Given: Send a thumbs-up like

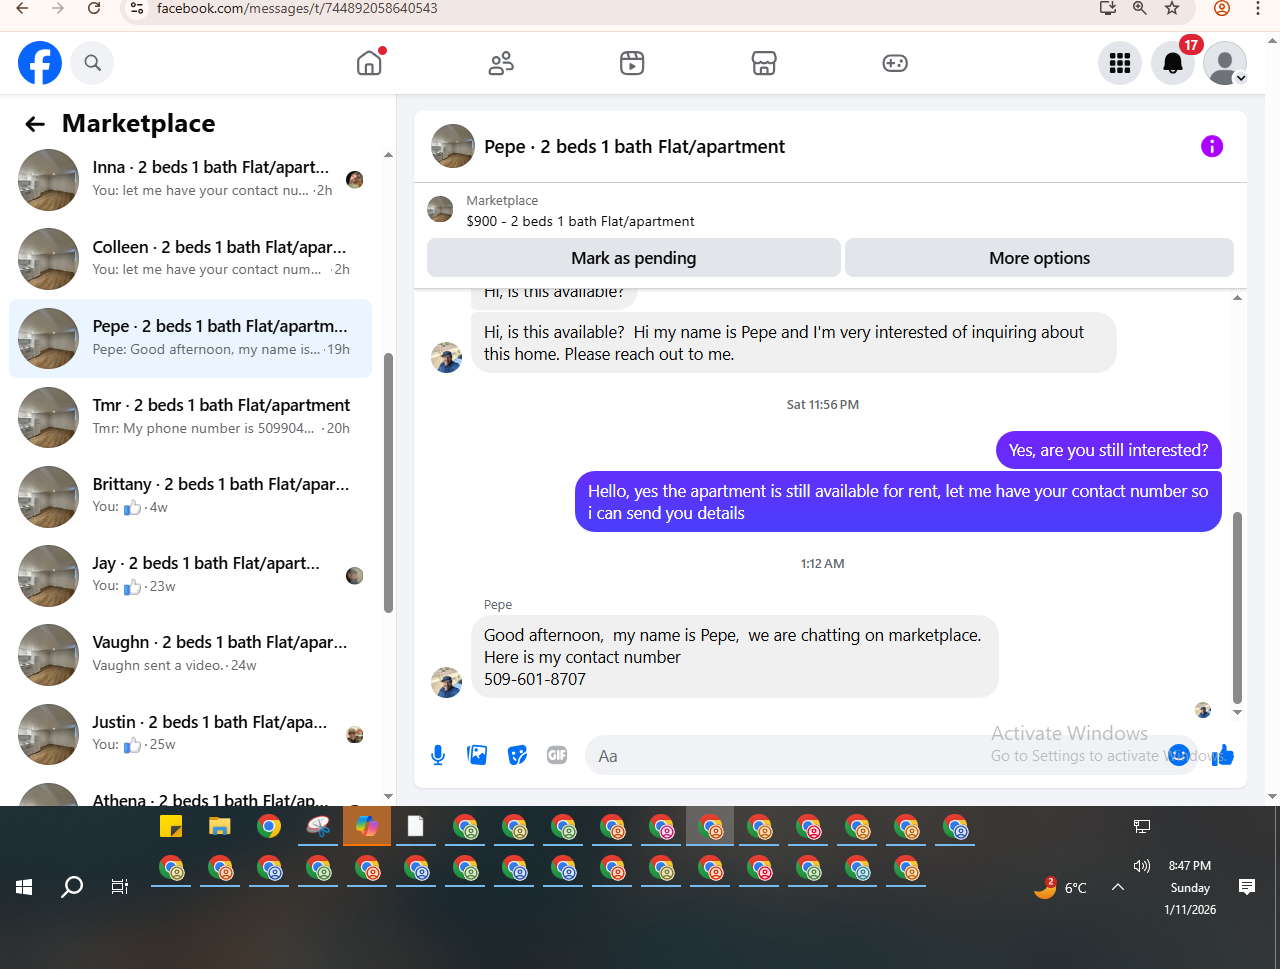Looking at the screenshot, I should point(1223,755).
